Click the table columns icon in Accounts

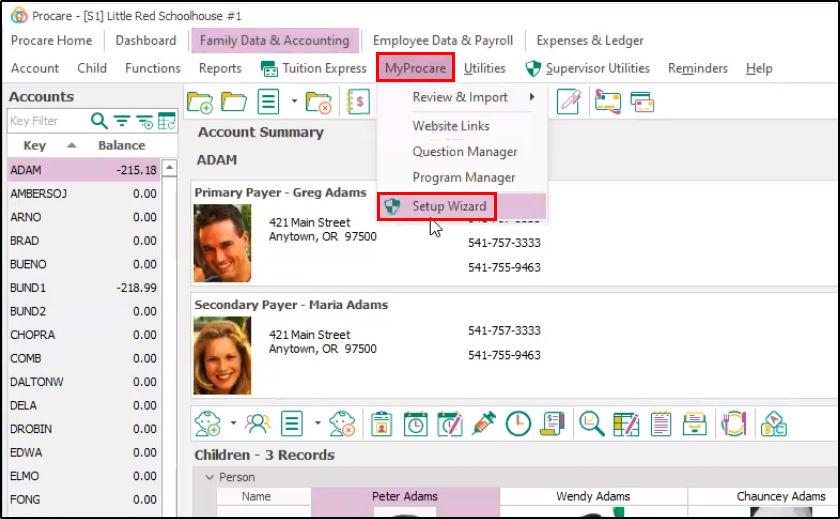pos(167,121)
